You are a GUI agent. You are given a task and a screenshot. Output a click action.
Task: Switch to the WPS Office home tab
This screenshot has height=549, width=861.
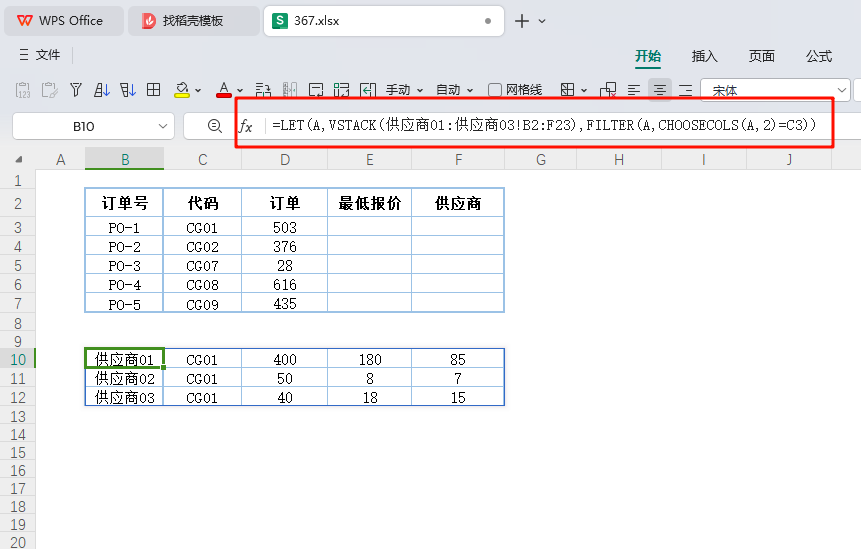64,21
